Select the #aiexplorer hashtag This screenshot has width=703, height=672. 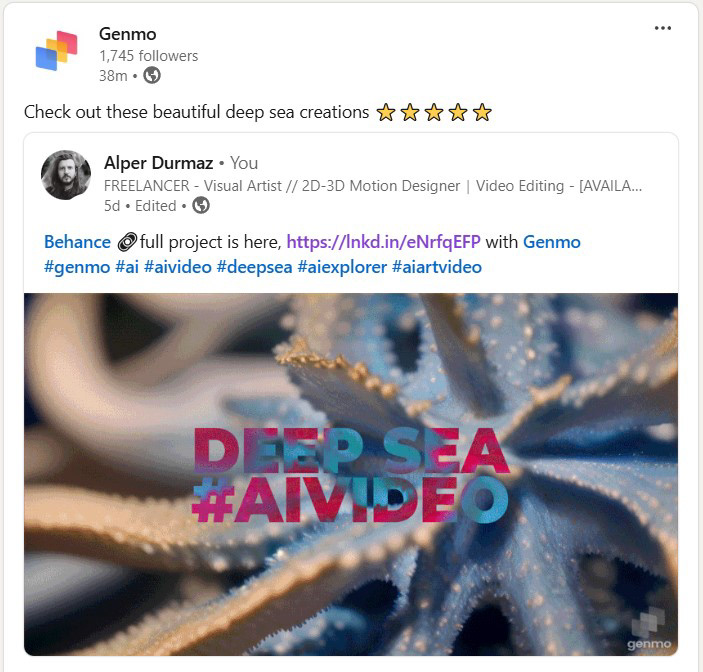point(342,267)
